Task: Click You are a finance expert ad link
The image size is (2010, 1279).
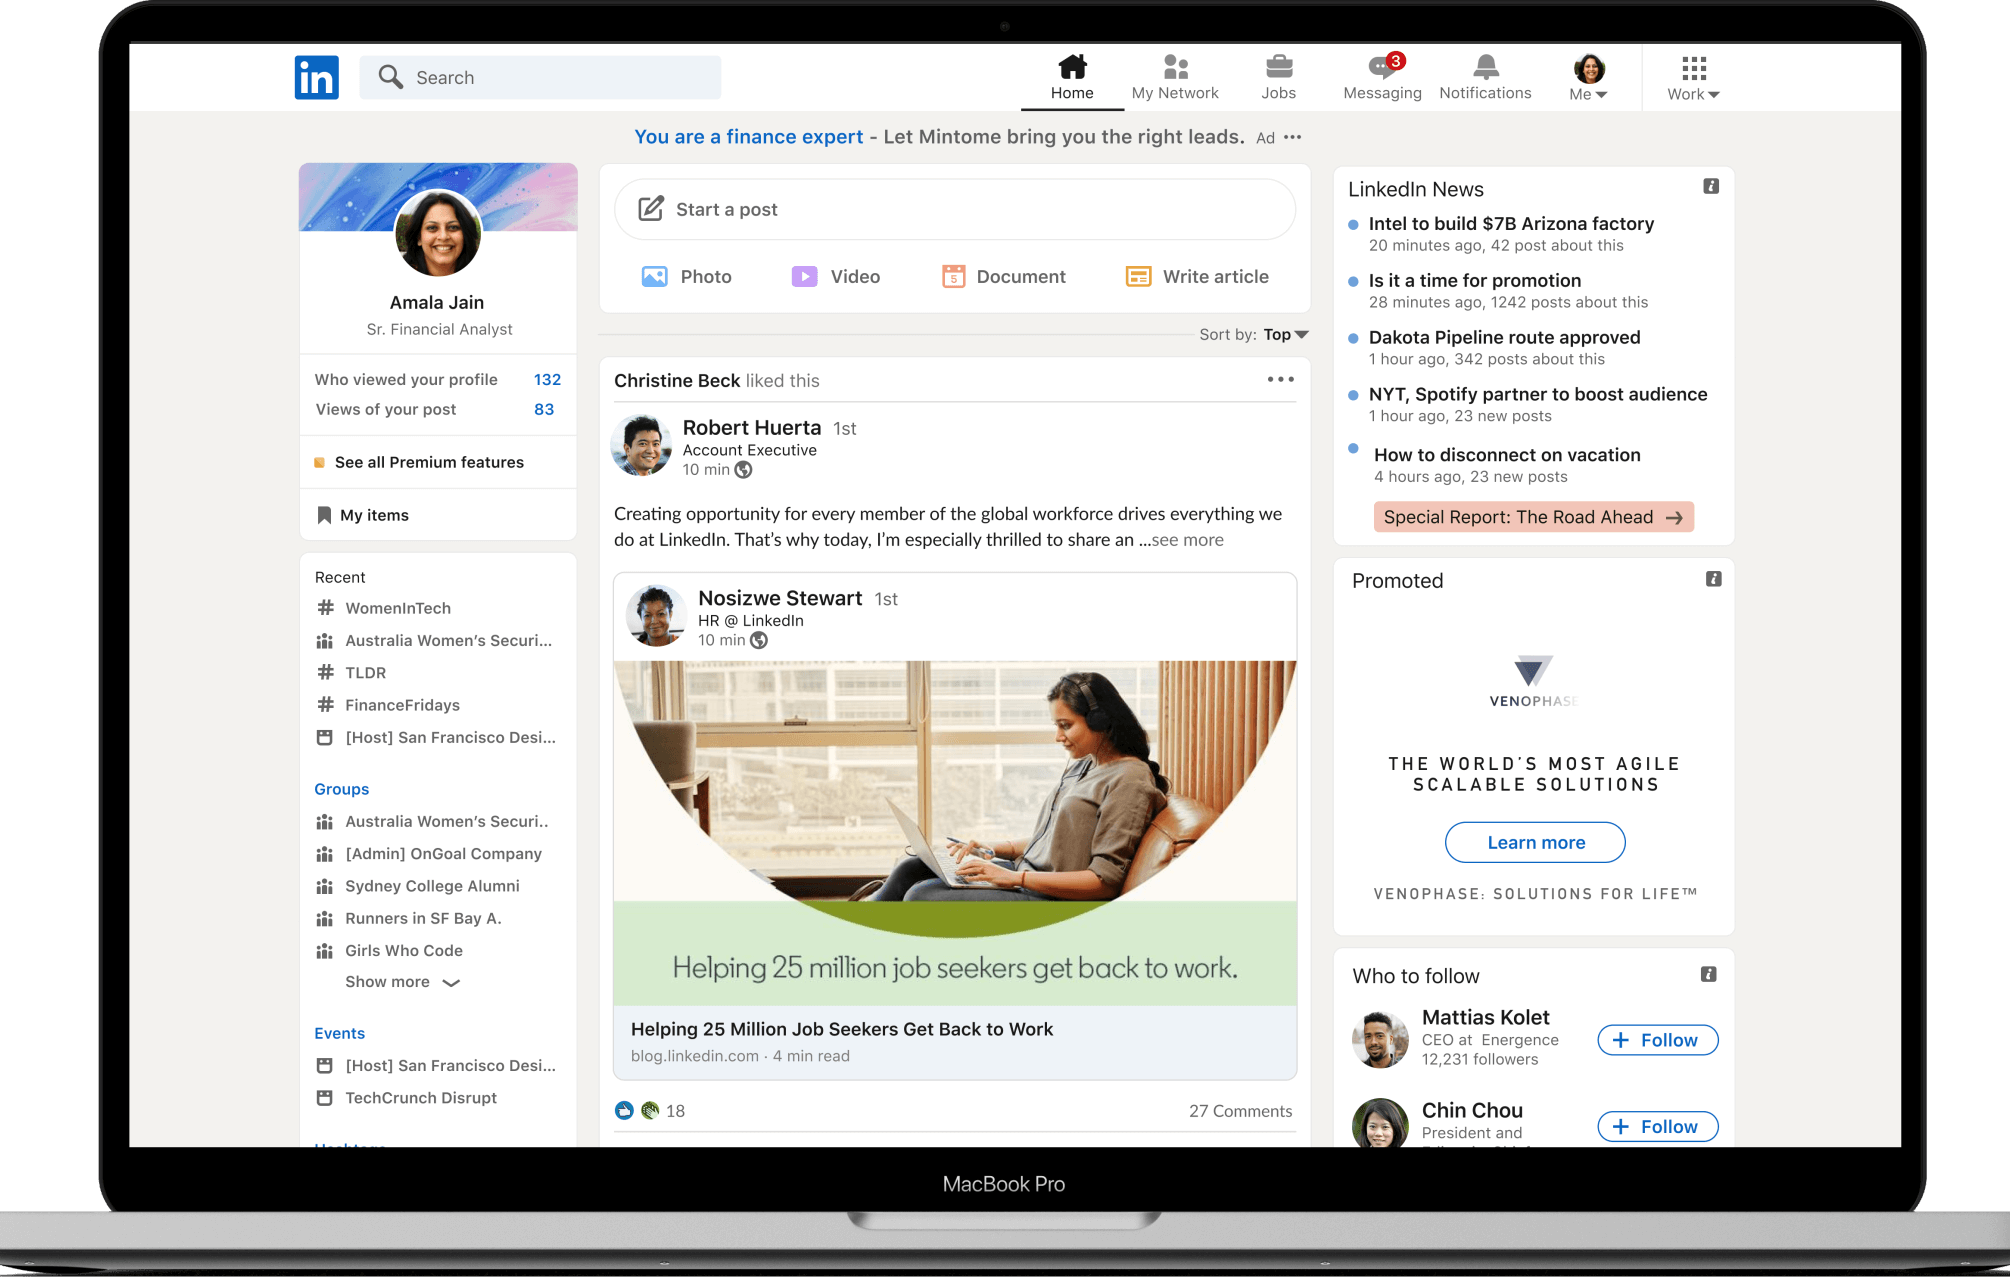Action: (748, 137)
